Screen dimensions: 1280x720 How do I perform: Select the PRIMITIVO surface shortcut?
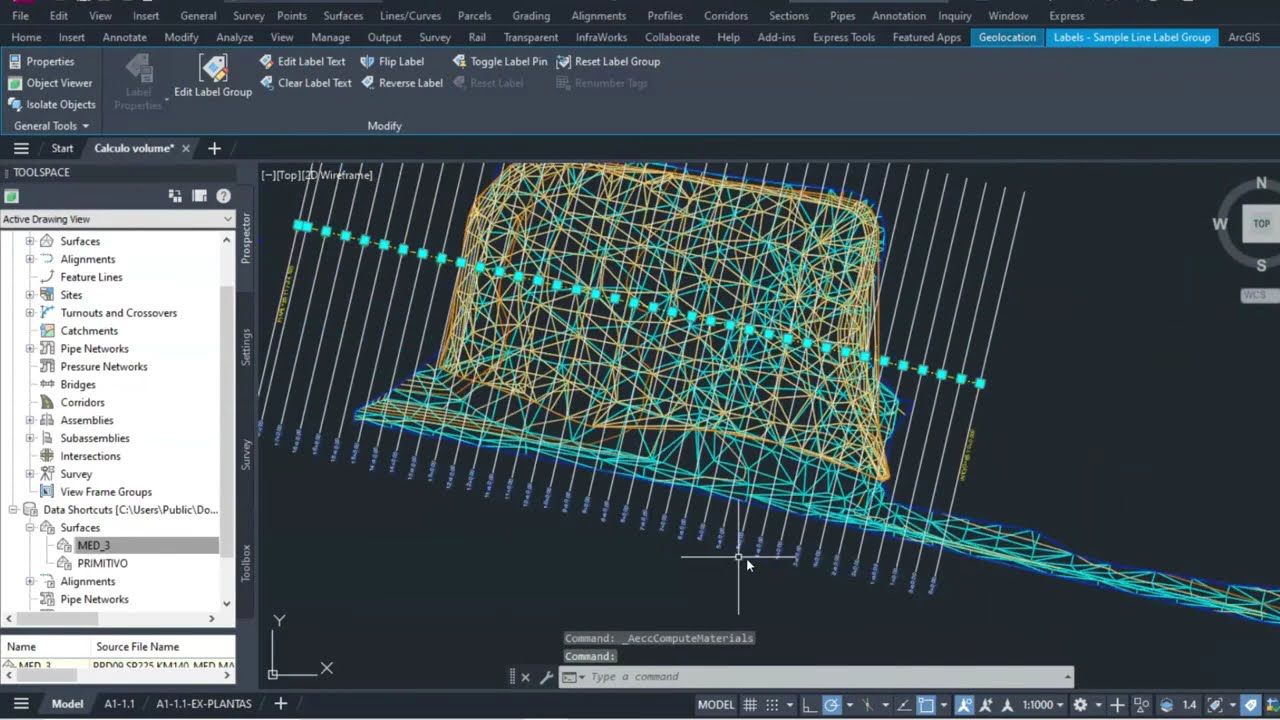coord(102,563)
